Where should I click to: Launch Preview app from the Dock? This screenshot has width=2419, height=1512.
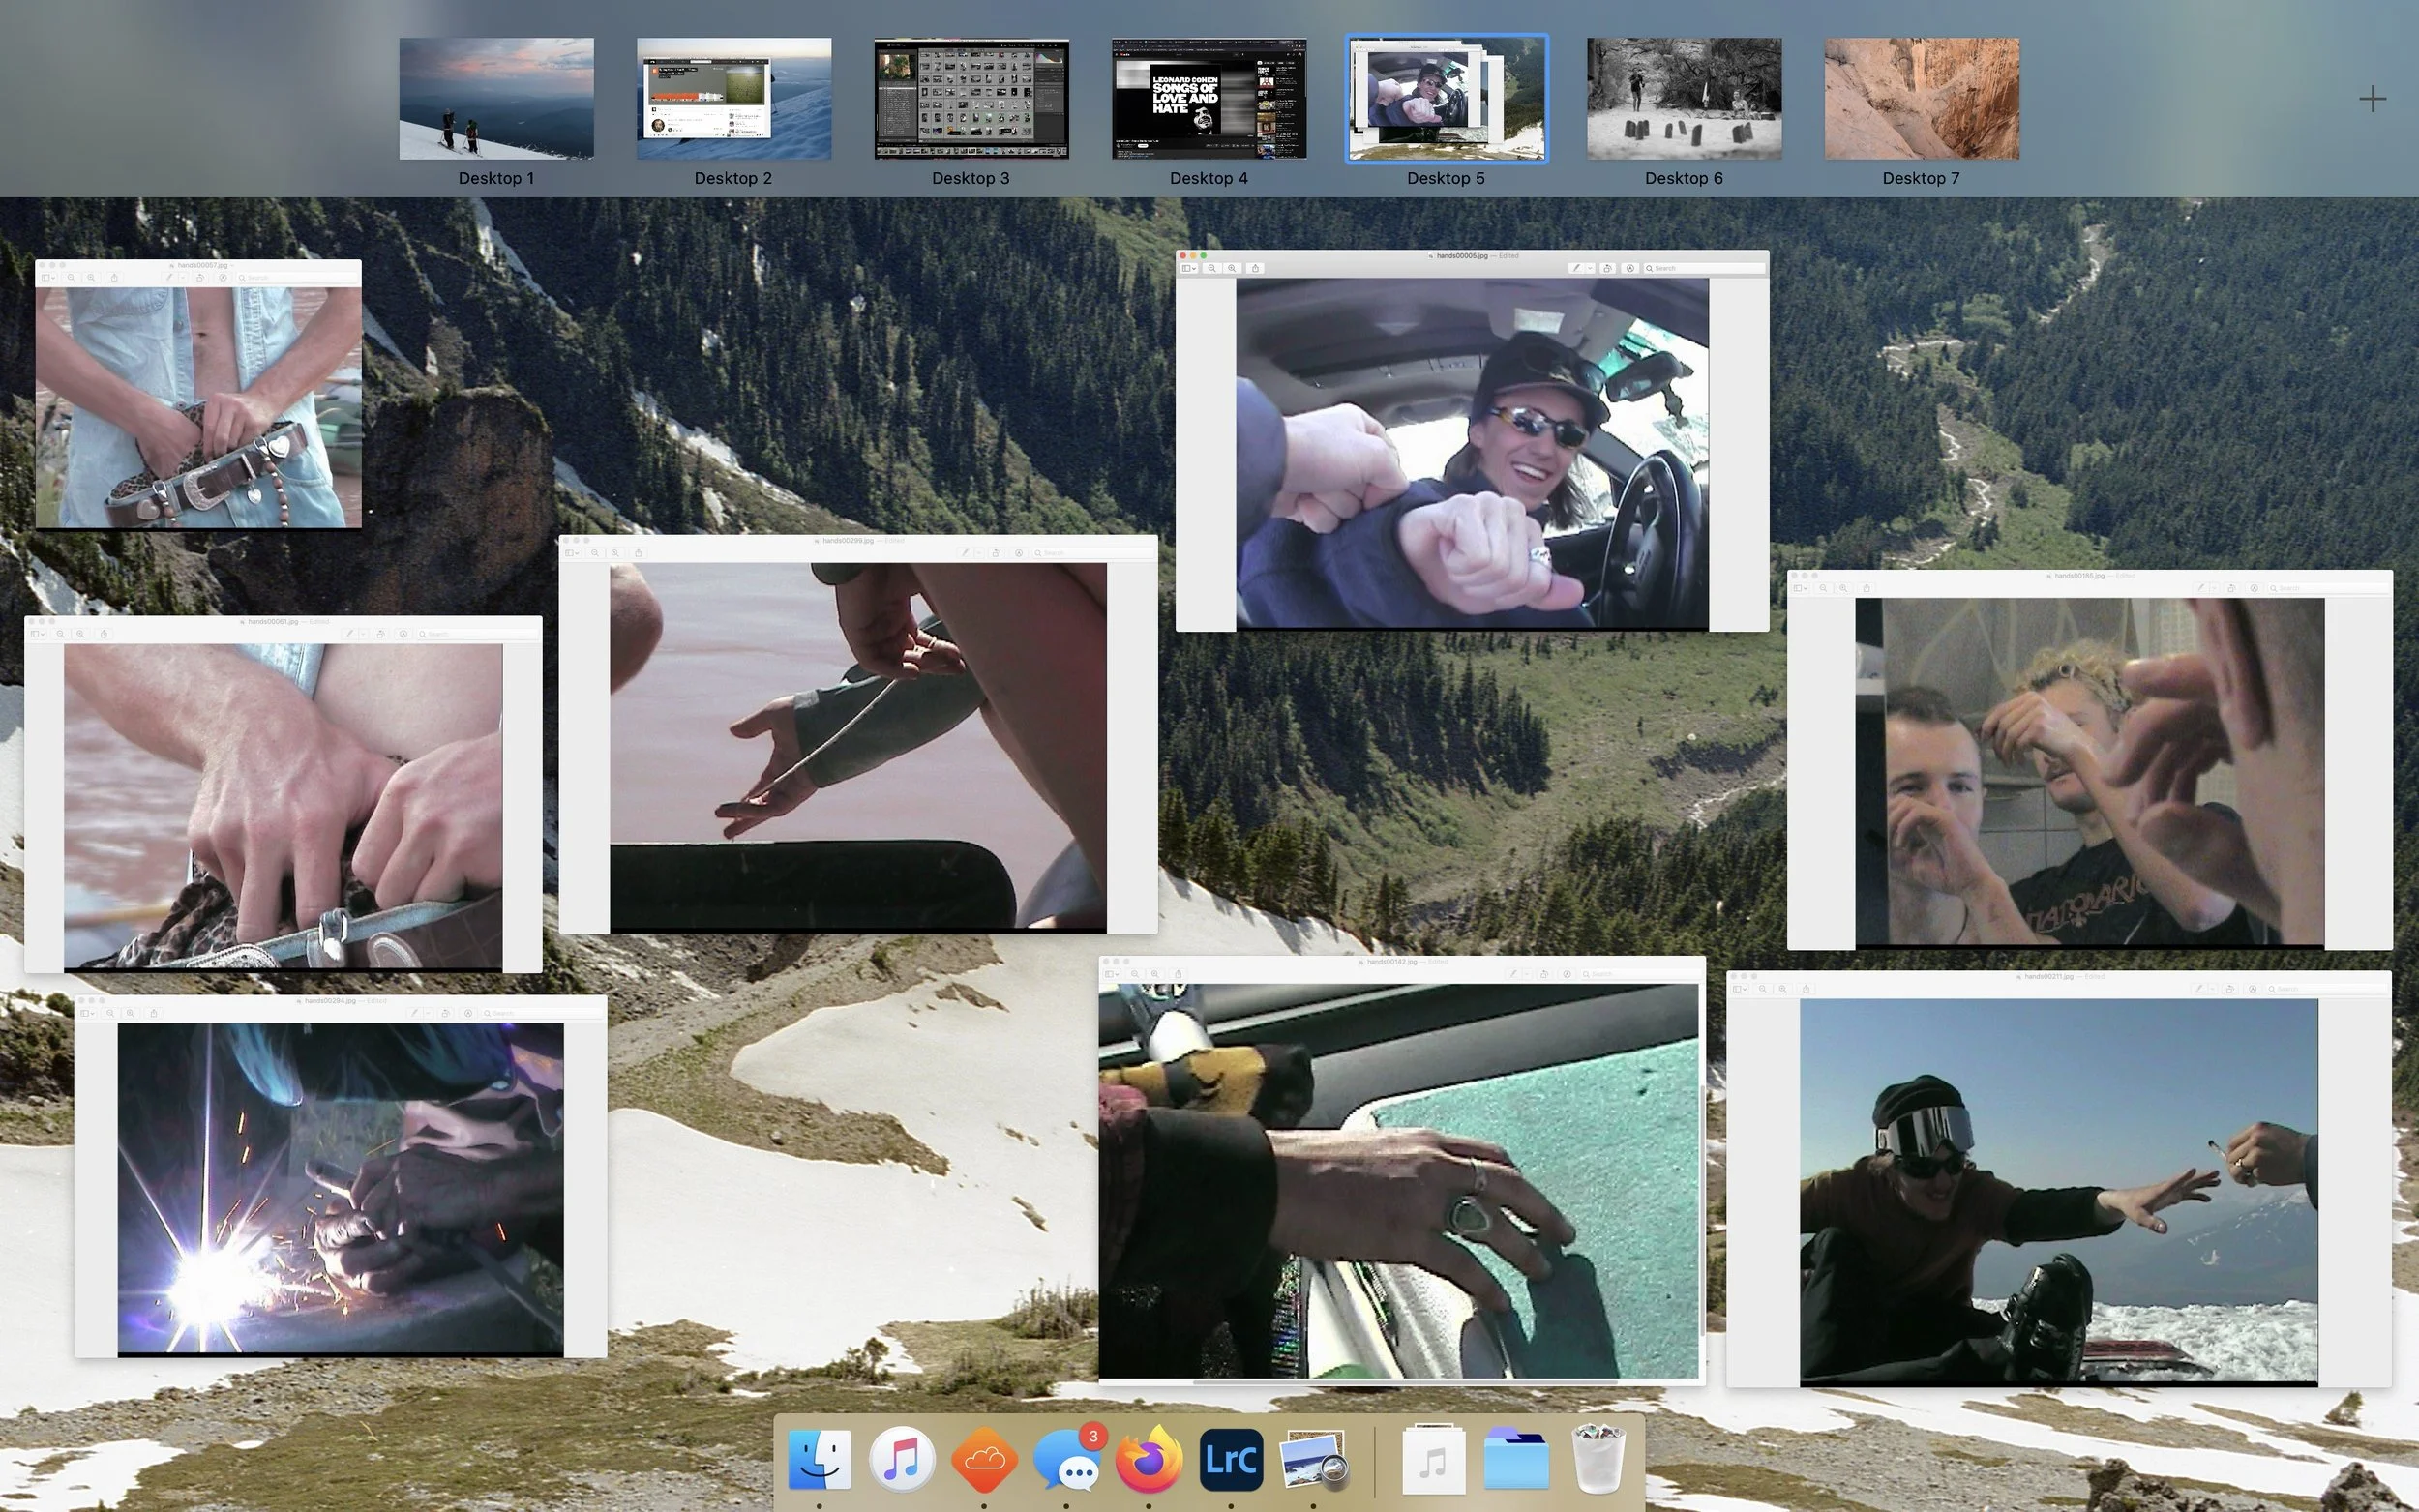coord(1312,1459)
